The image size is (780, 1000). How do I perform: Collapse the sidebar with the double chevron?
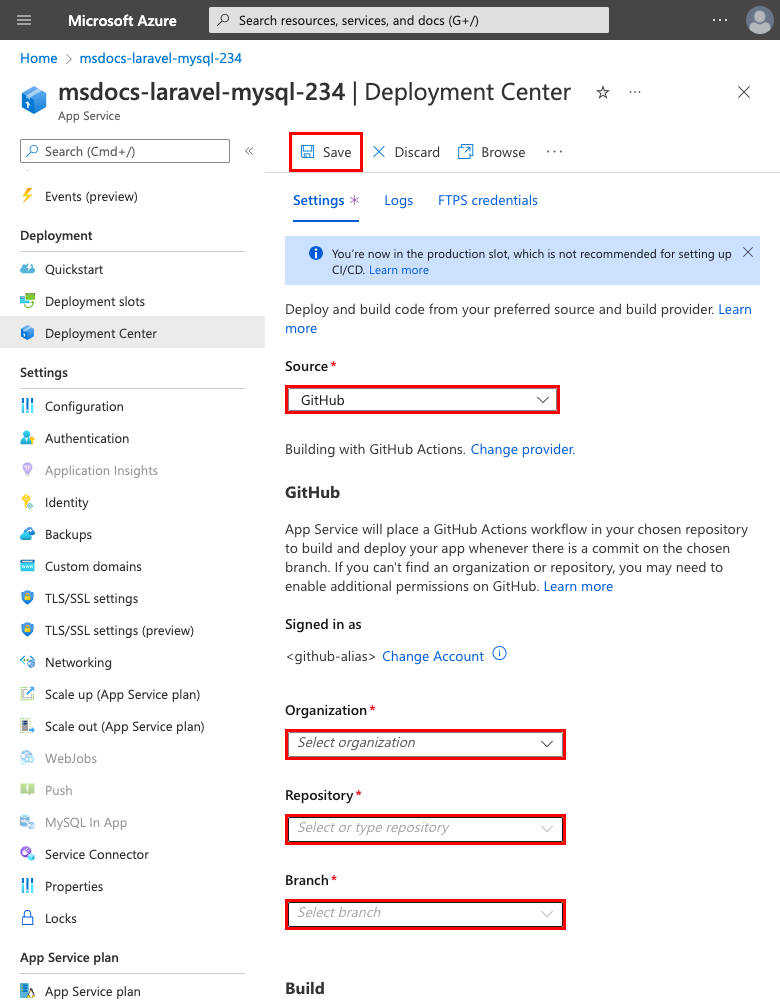point(249,151)
